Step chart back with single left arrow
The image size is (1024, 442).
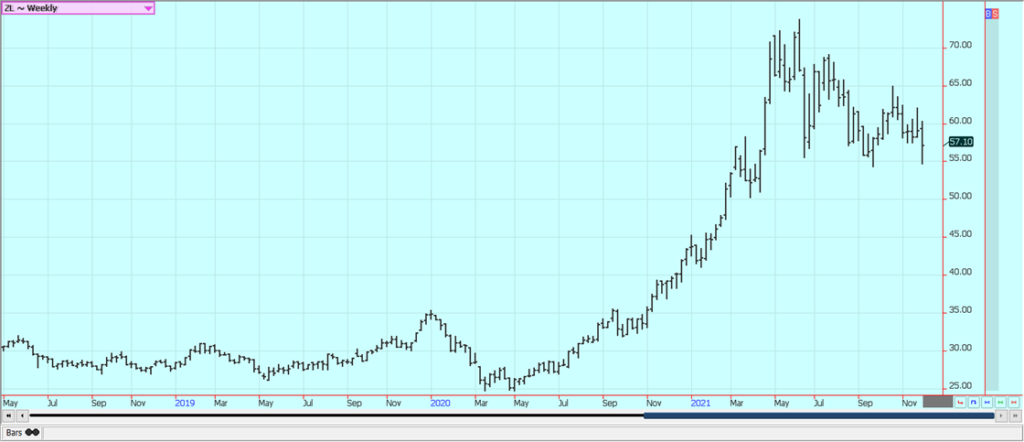point(22,416)
